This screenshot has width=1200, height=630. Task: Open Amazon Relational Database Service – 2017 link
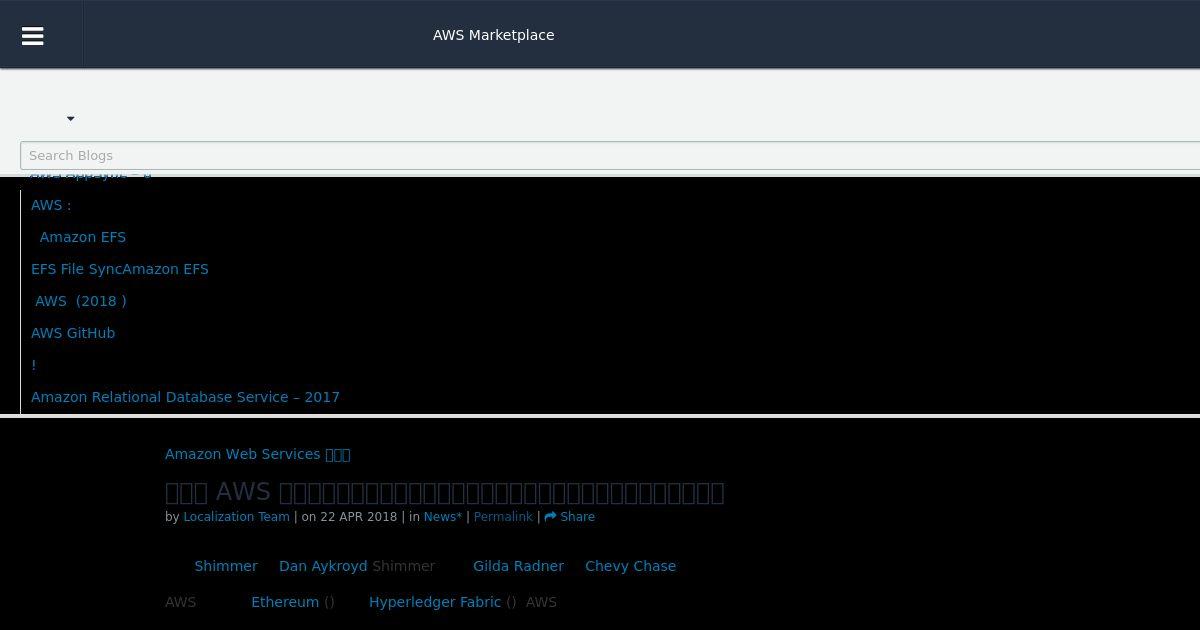[185, 397]
